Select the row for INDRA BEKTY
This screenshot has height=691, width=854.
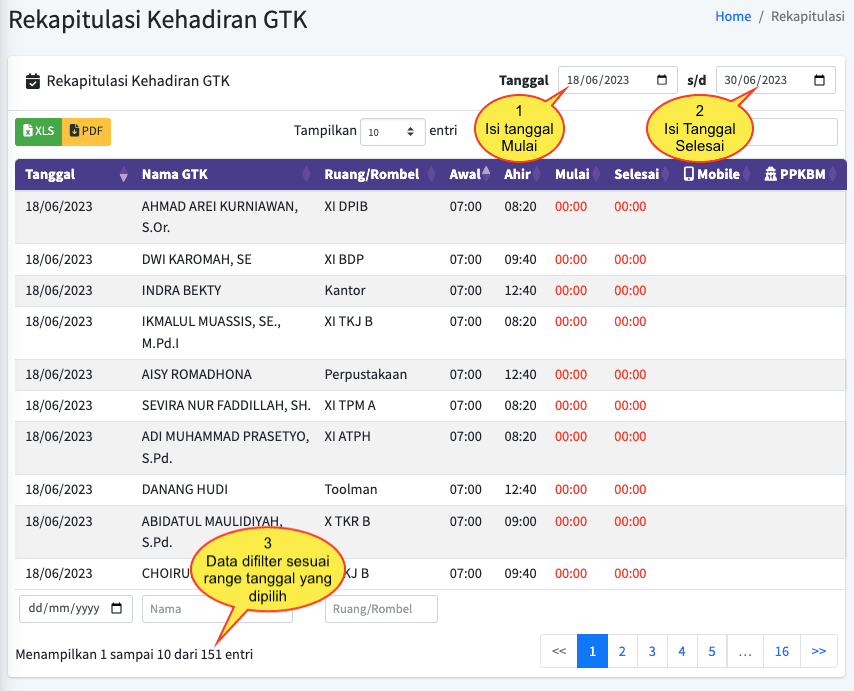coord(430,291)
